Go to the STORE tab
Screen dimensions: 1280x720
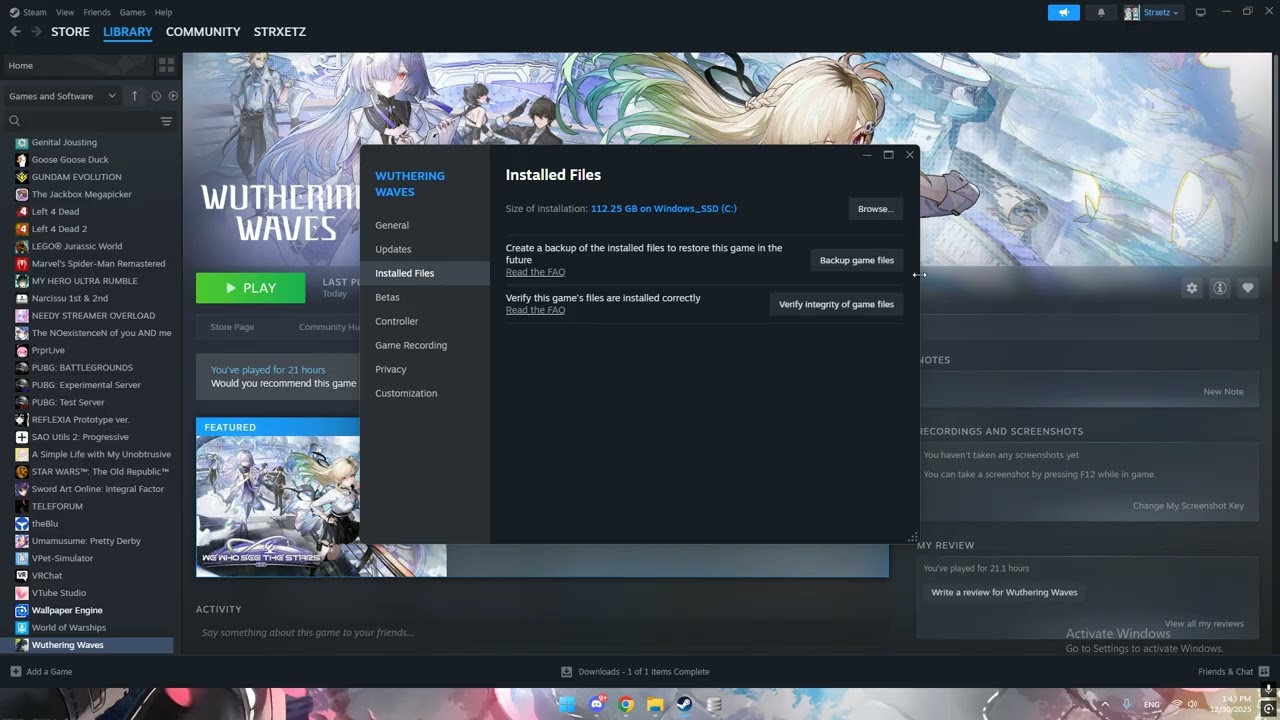[x=70, y=32]
